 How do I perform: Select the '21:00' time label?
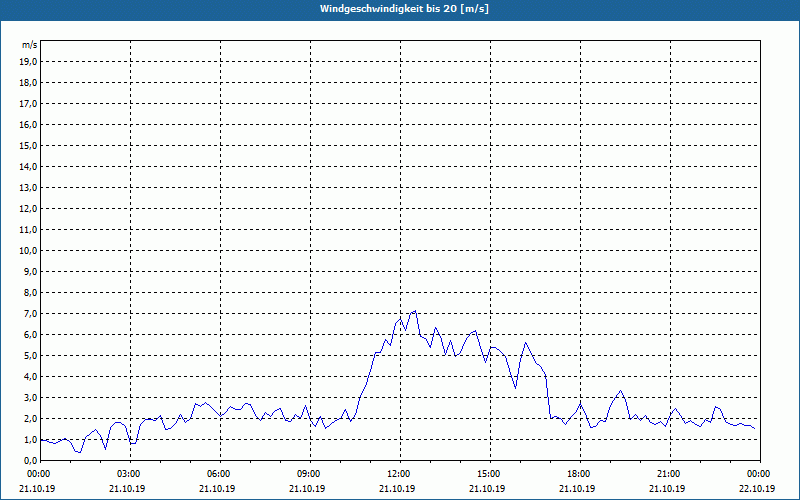670,474
